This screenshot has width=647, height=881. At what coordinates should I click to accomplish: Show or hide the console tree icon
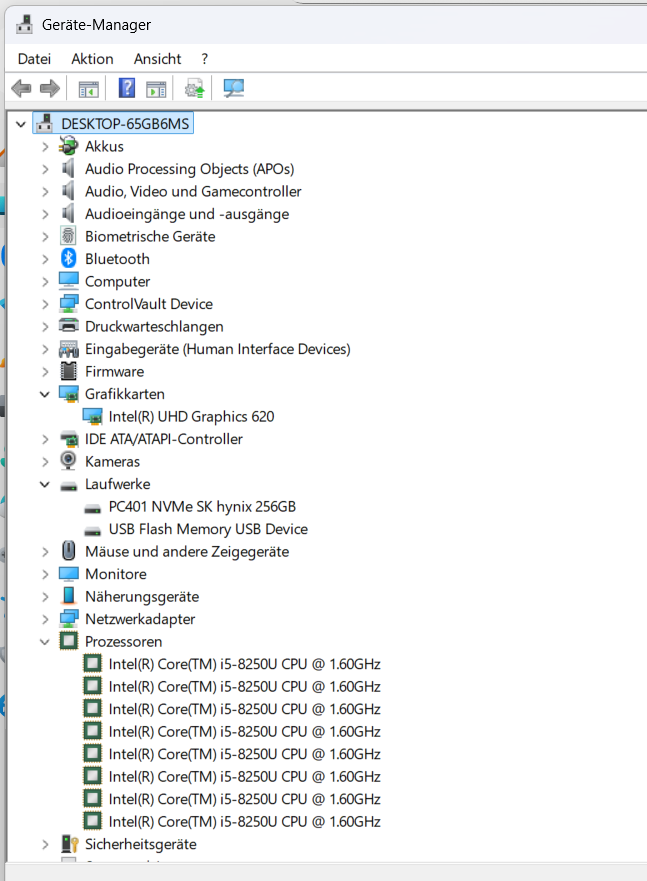click(88, 89)
